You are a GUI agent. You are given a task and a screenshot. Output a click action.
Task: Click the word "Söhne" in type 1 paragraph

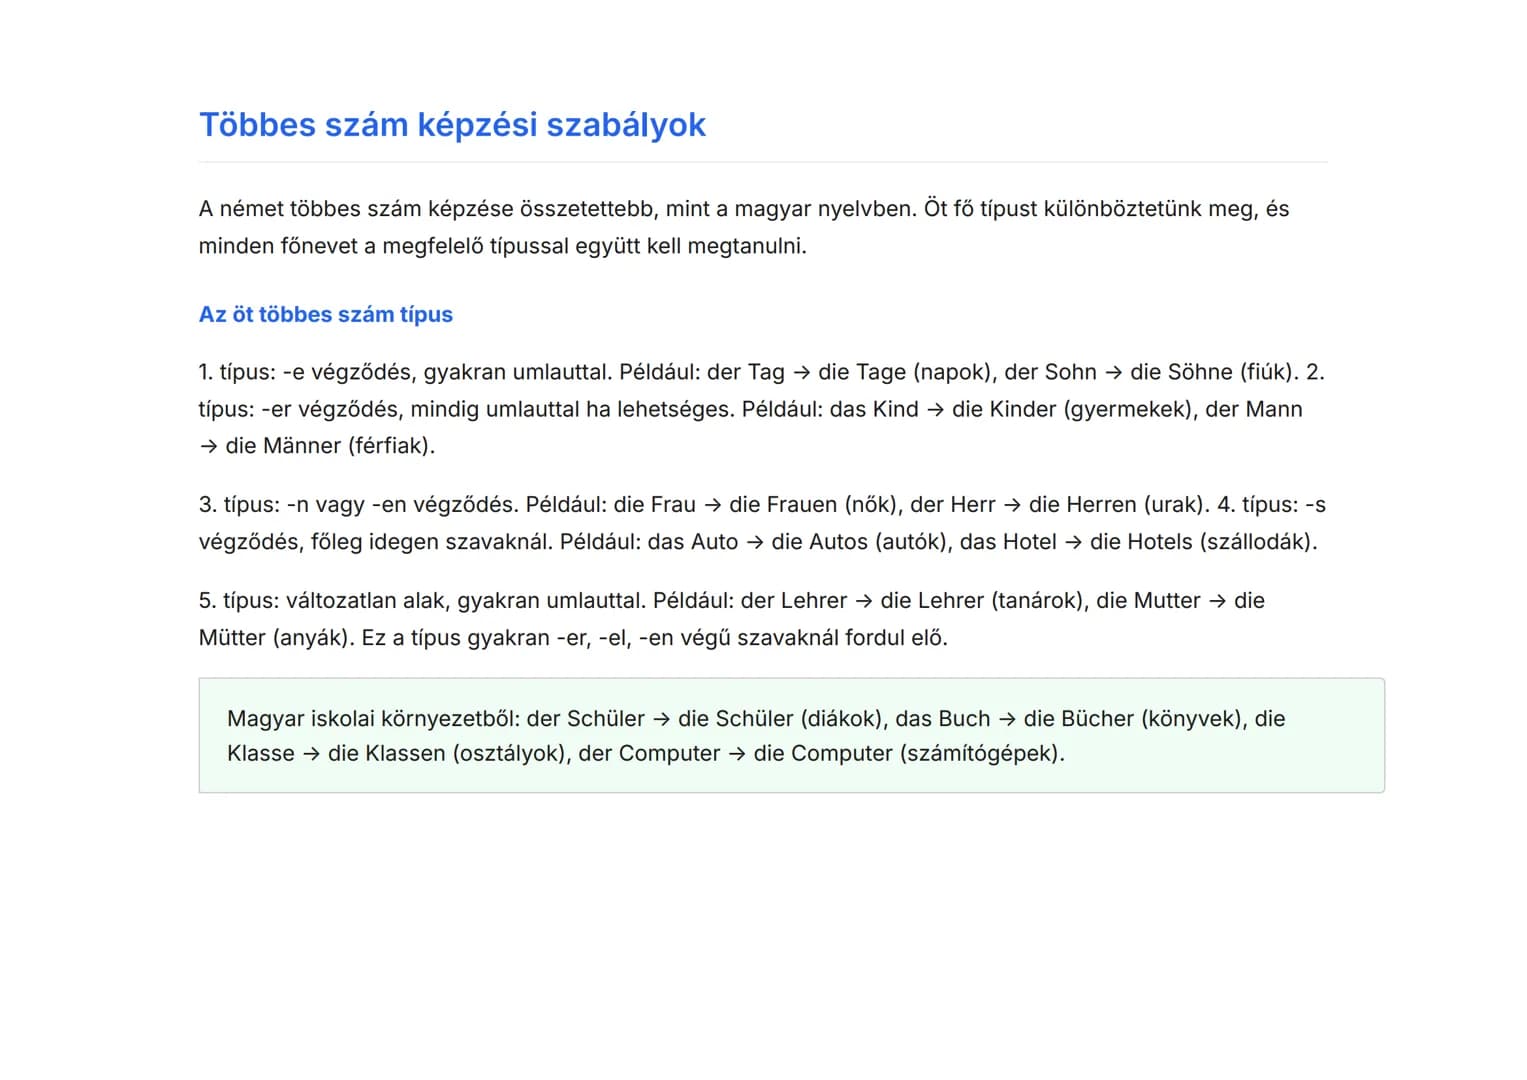1199,372
